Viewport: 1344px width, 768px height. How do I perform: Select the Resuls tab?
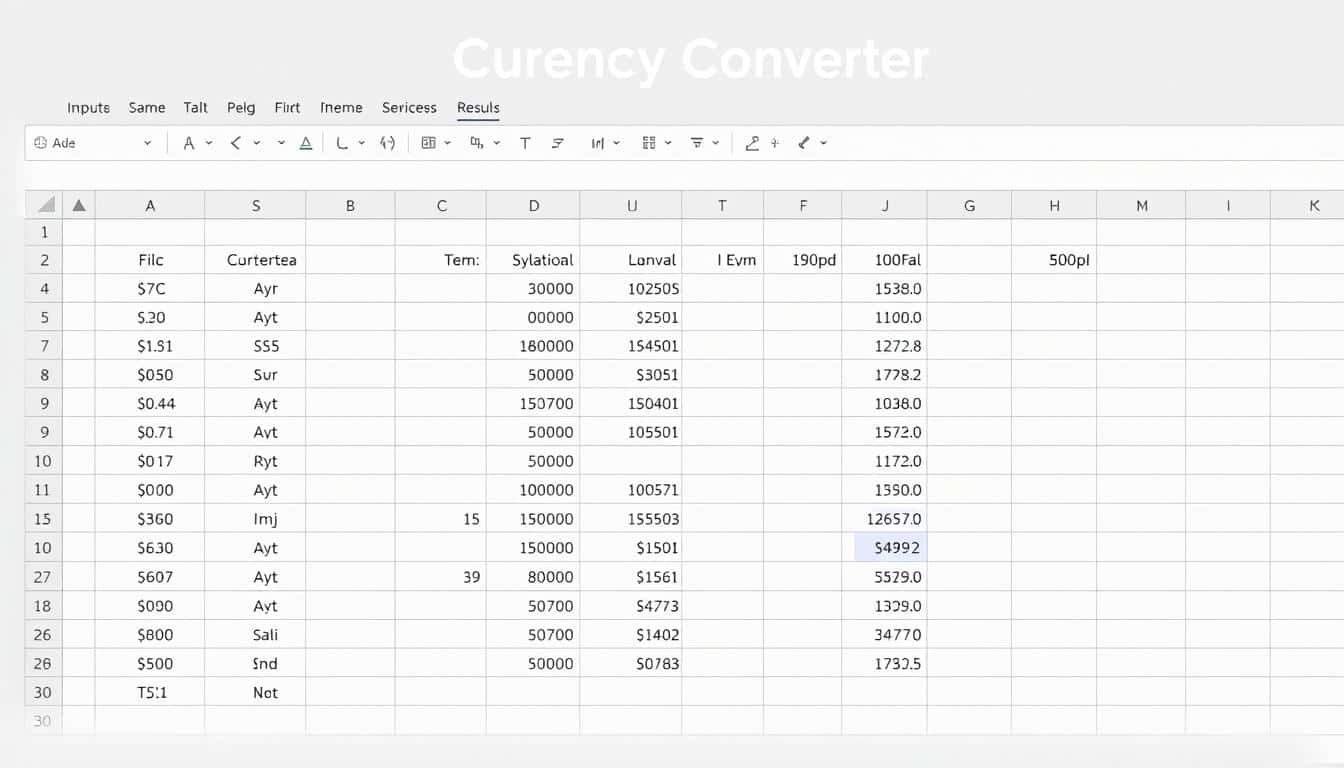[x=478, y=107]
